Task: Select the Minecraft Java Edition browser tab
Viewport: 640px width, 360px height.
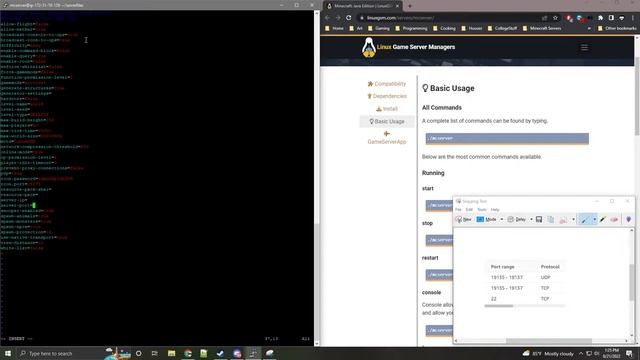Action: tap(363, 6)
